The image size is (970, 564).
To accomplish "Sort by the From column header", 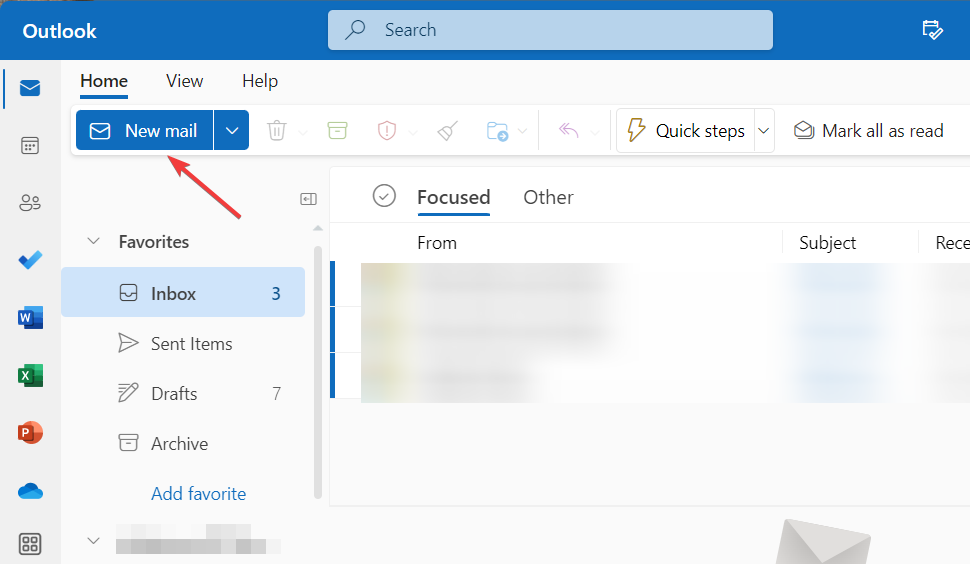I will pos(437,243).
